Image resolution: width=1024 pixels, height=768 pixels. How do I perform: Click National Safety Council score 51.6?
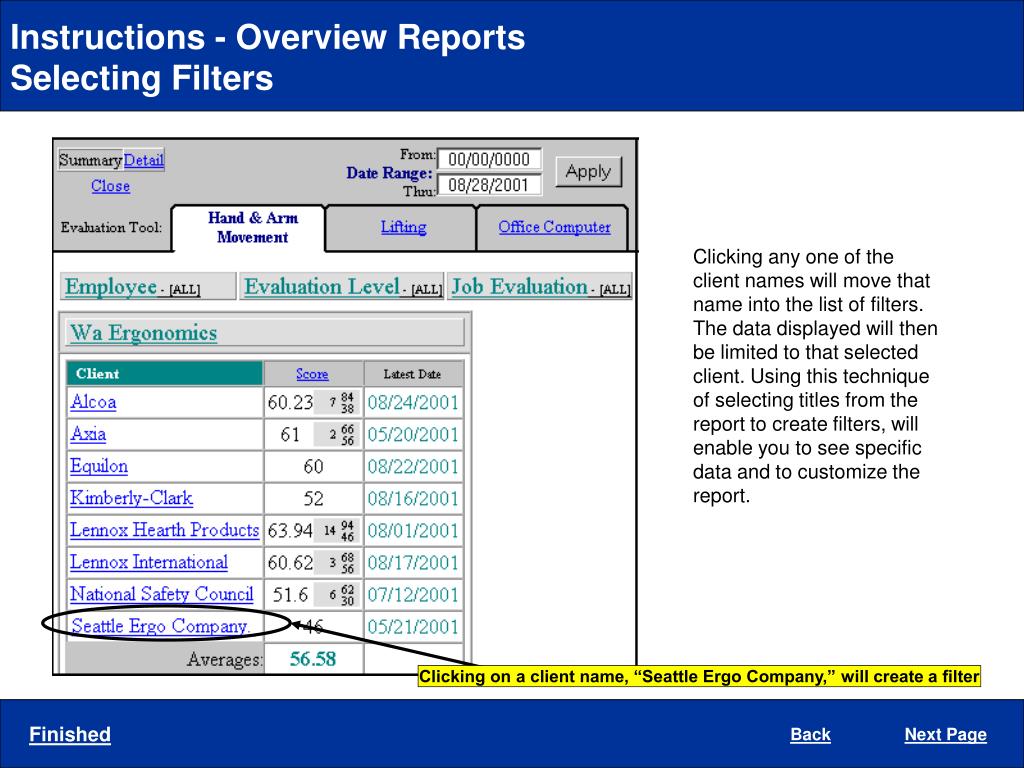290,594
